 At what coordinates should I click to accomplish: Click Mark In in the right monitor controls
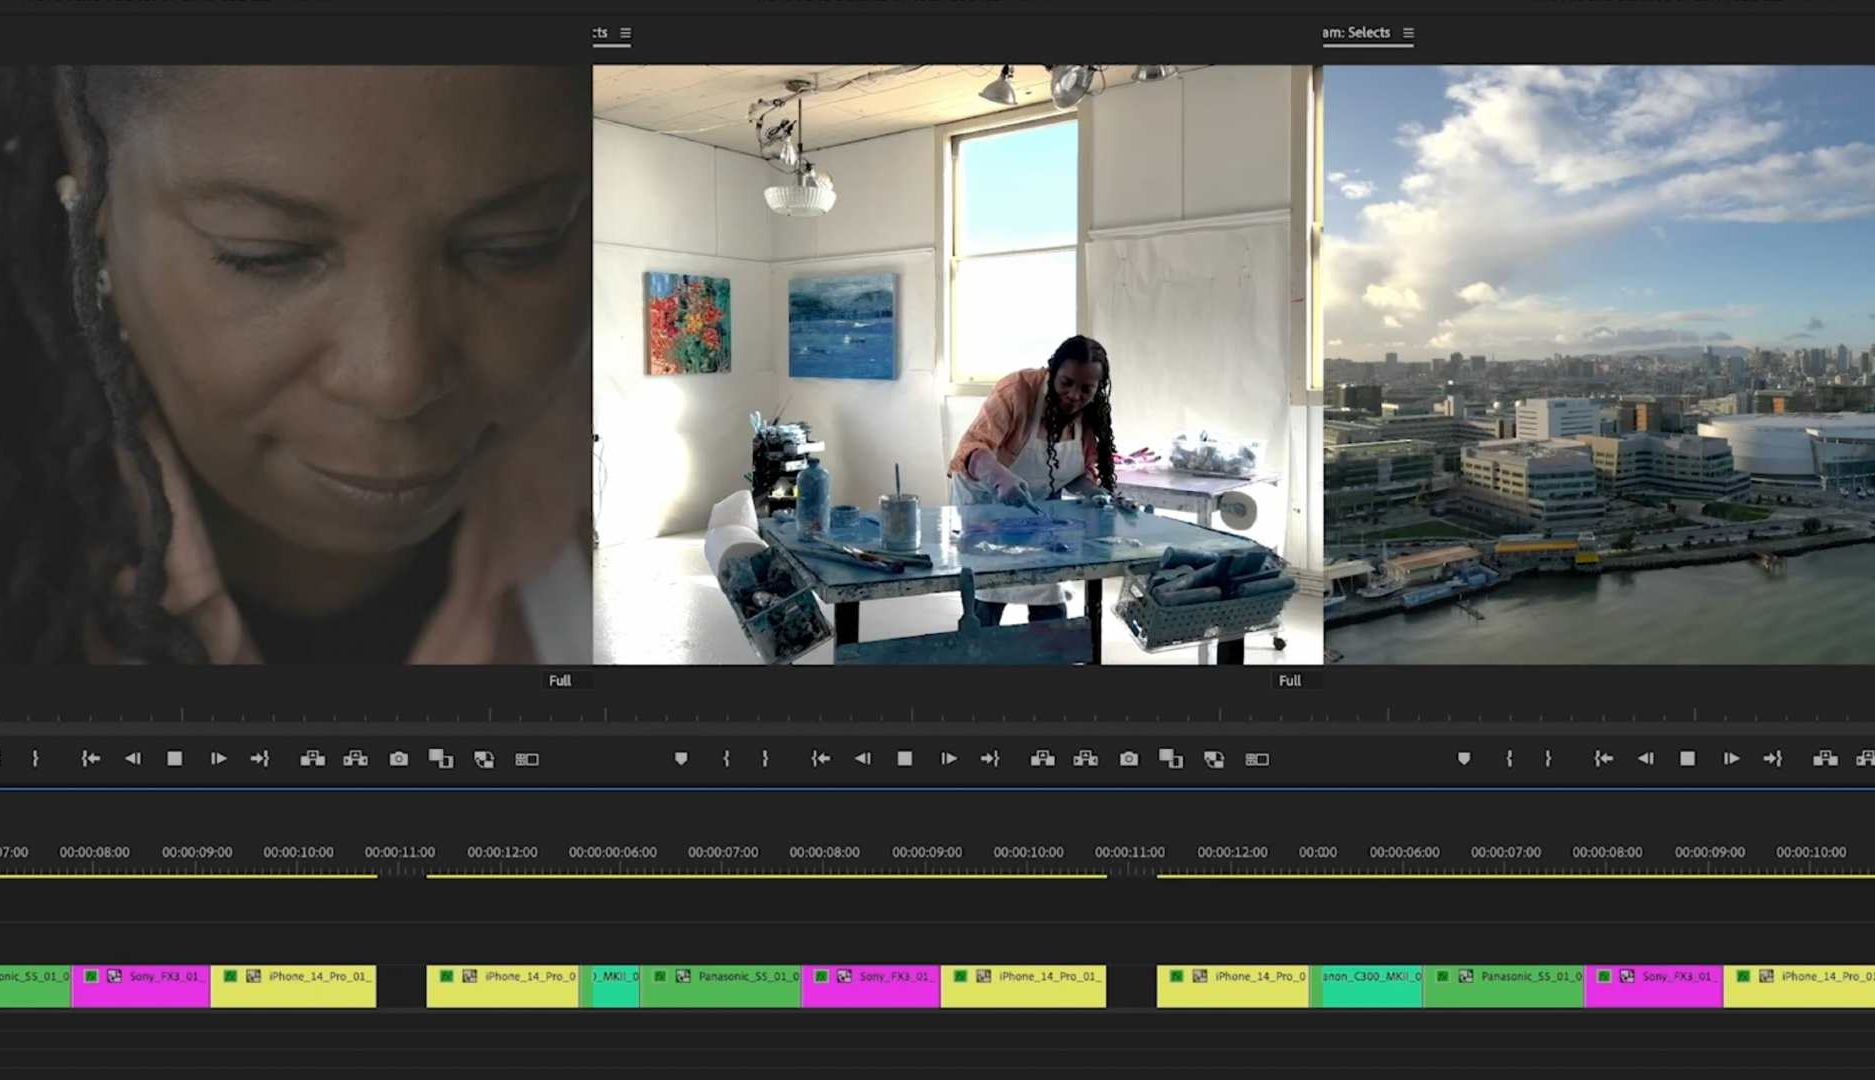coord(1510,759)
